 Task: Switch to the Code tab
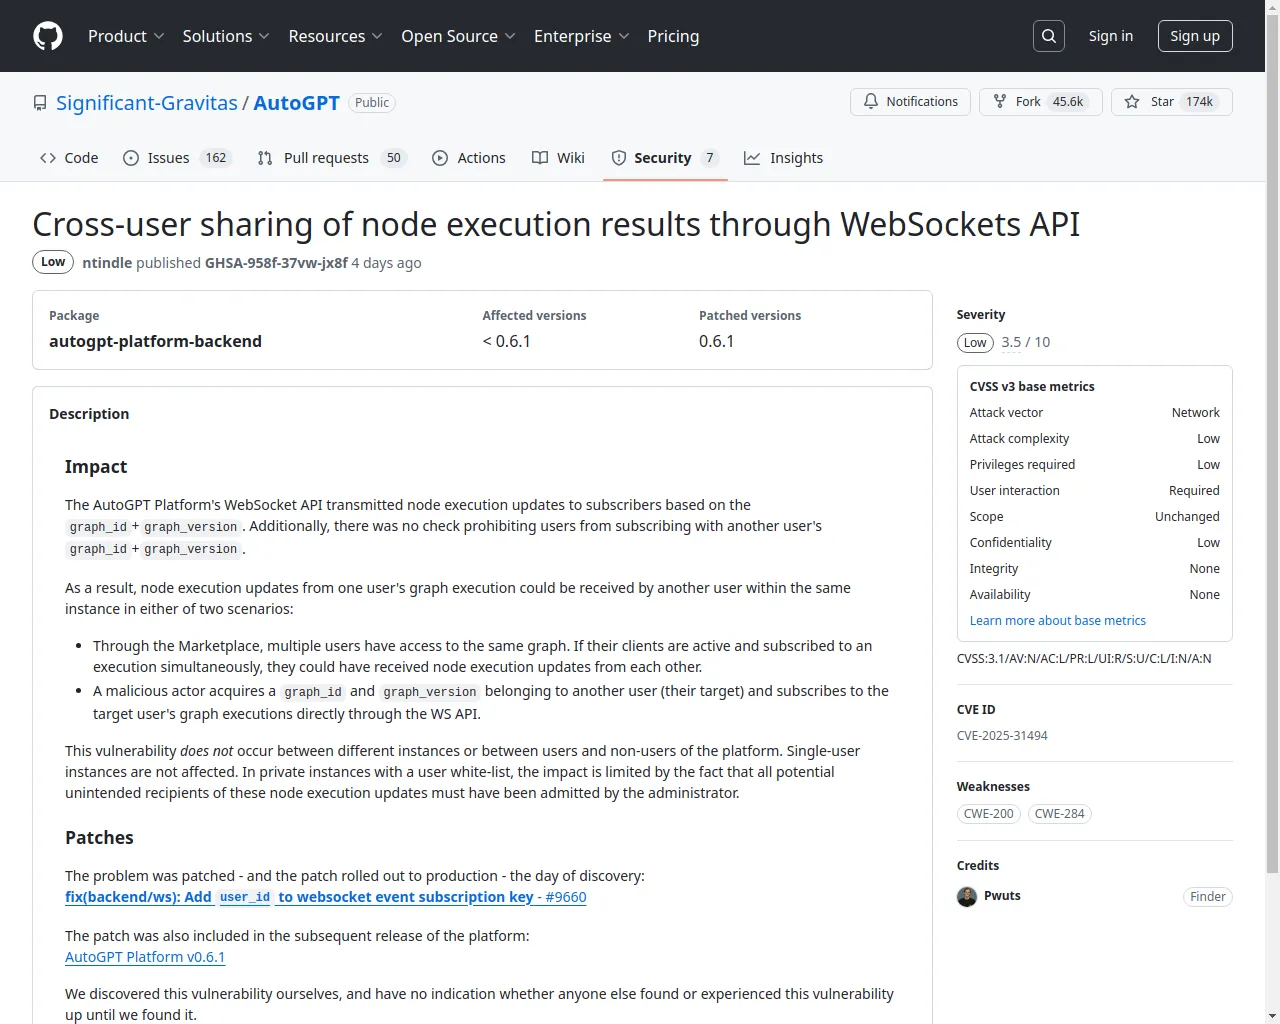69,158
